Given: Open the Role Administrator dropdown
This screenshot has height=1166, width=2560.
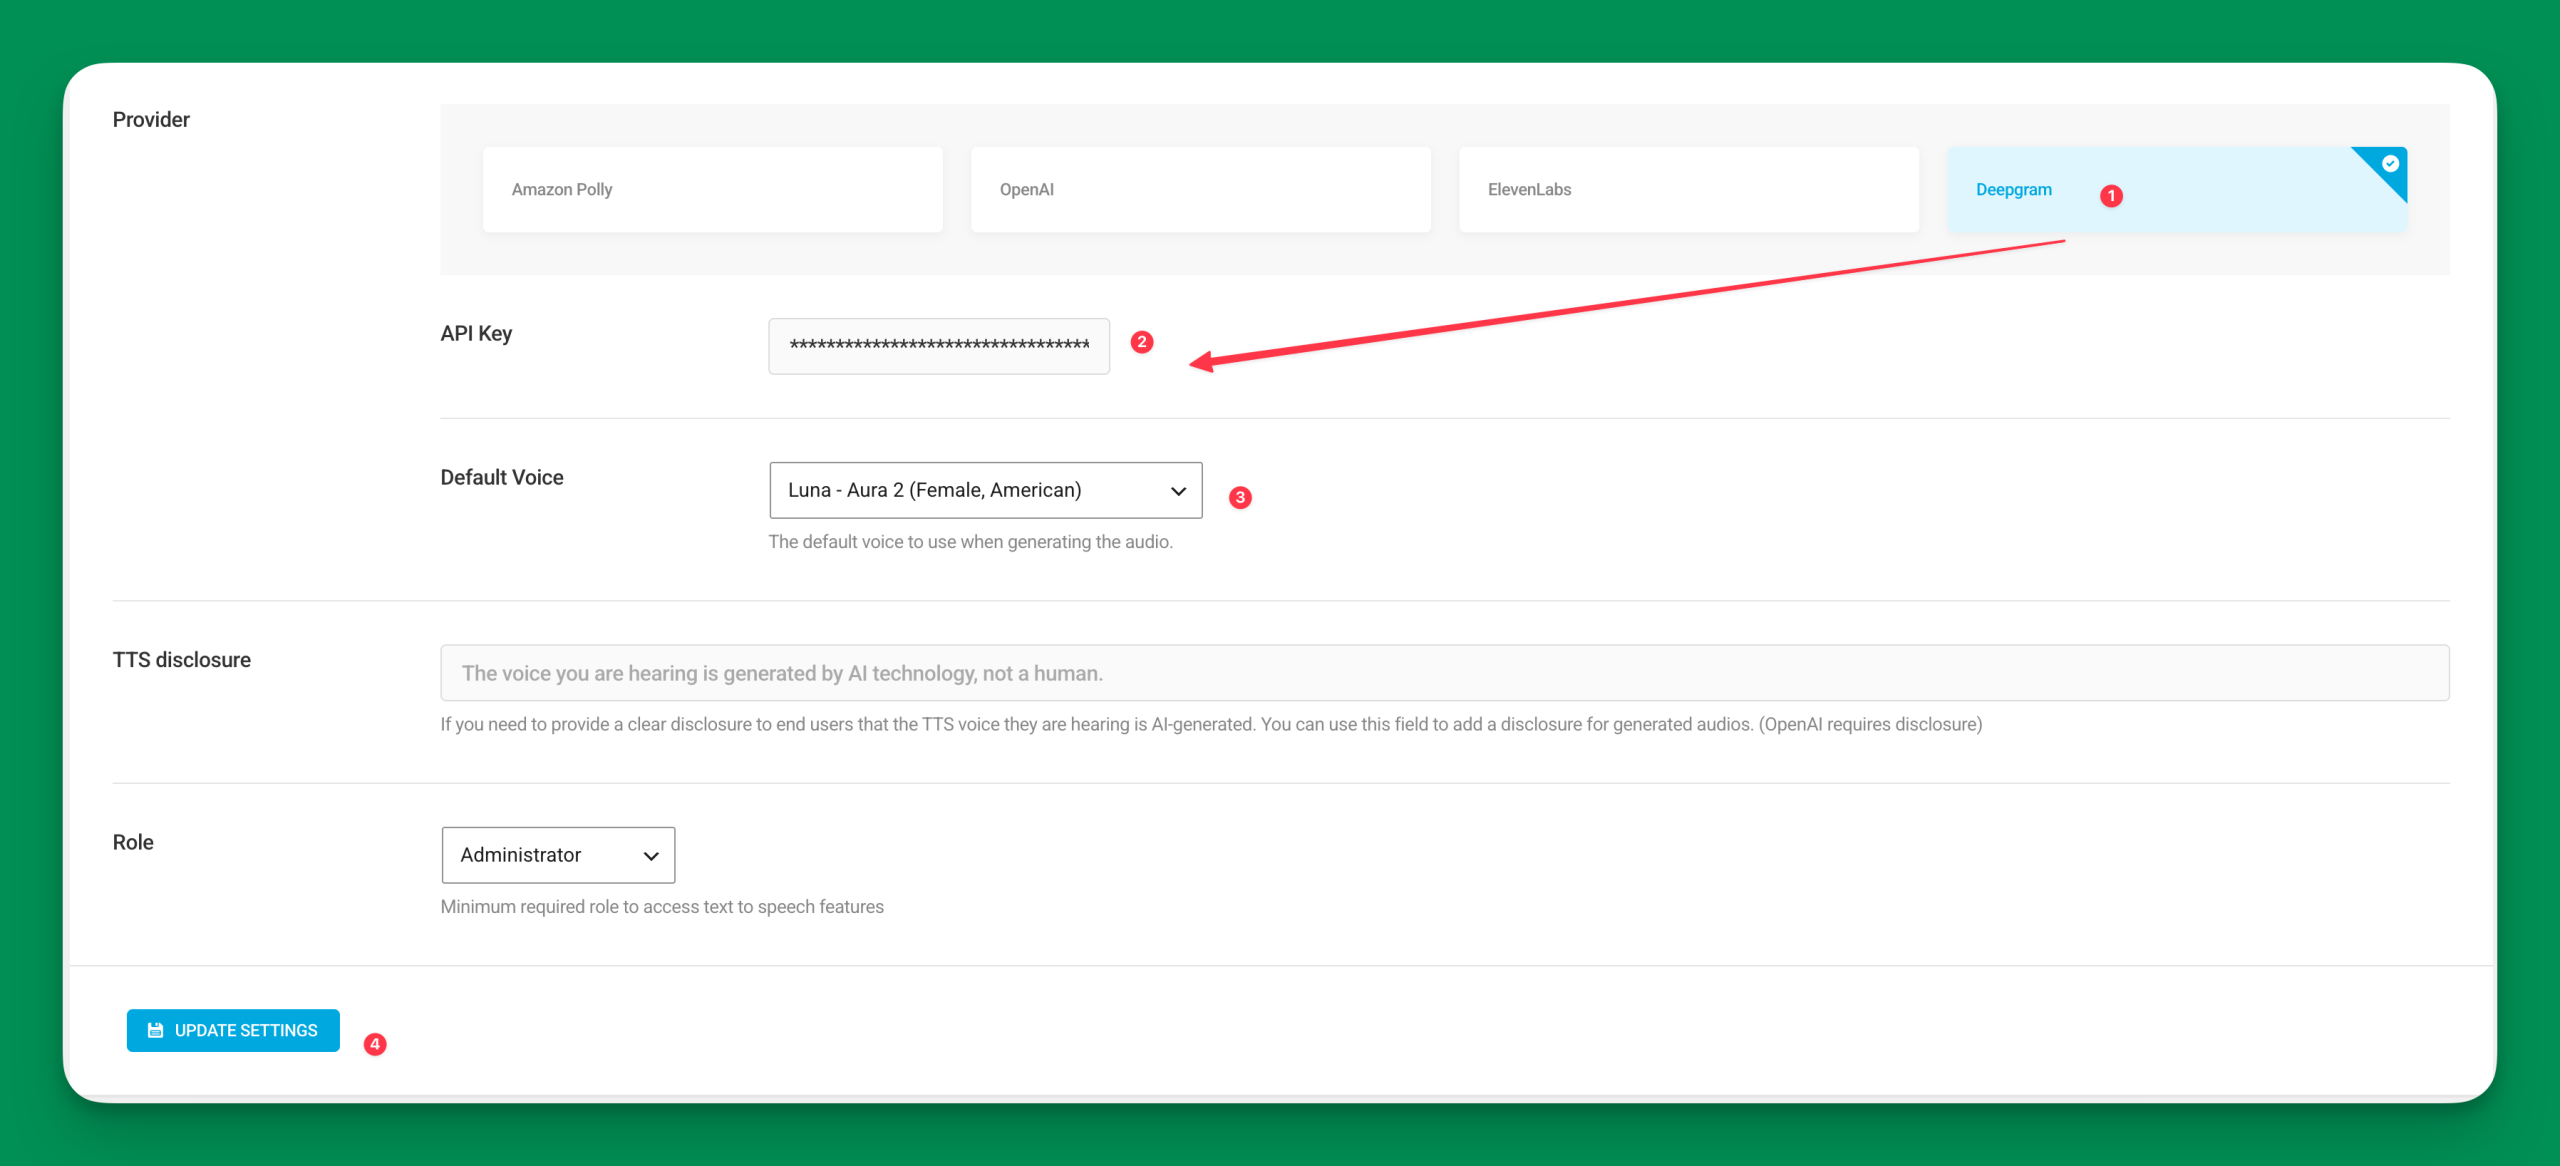Looking at the screenshot, I should pyautogui.click(x=557, y=855).
